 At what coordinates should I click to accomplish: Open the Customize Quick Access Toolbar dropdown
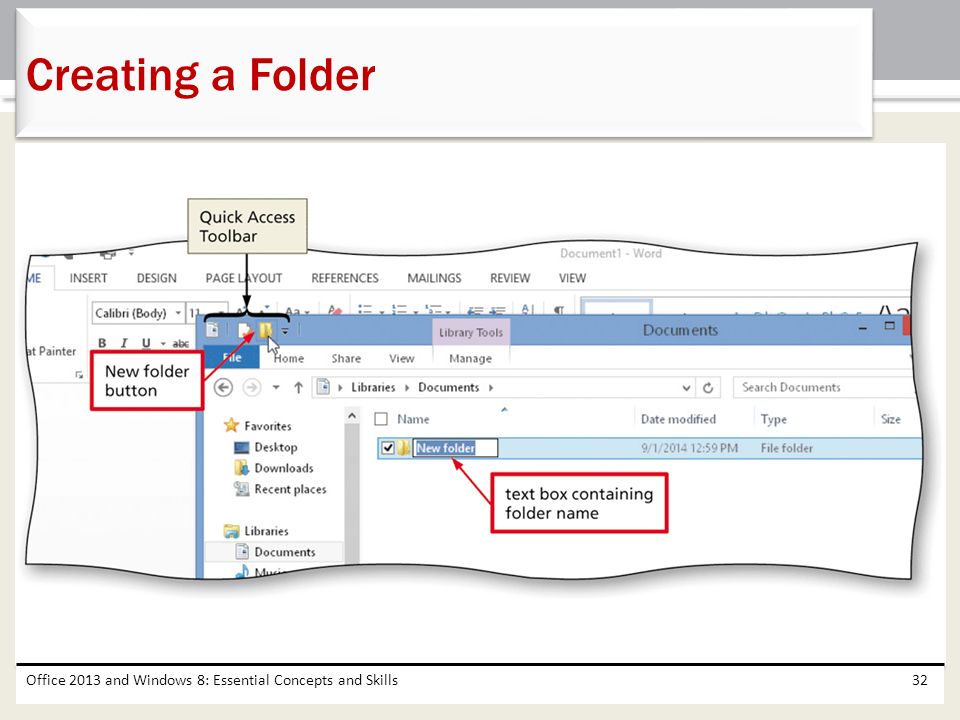coord(285,331)
